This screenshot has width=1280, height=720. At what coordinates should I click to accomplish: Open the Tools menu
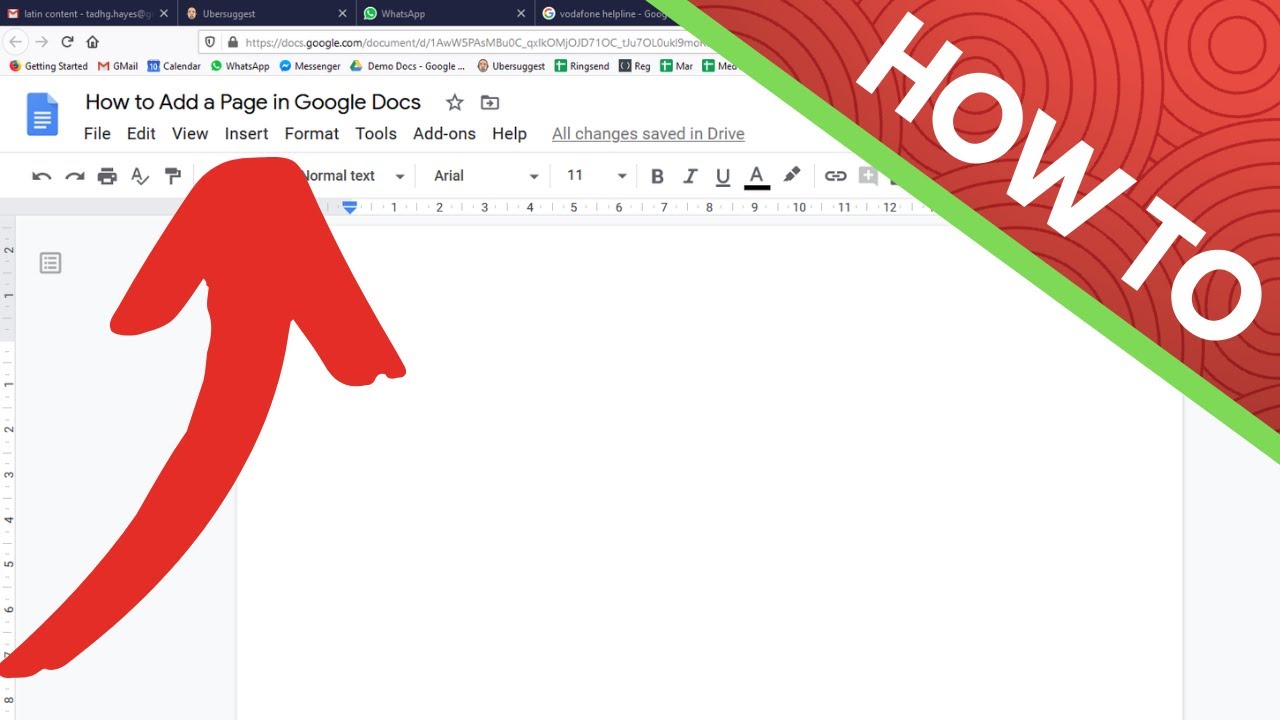pos(376,133)
